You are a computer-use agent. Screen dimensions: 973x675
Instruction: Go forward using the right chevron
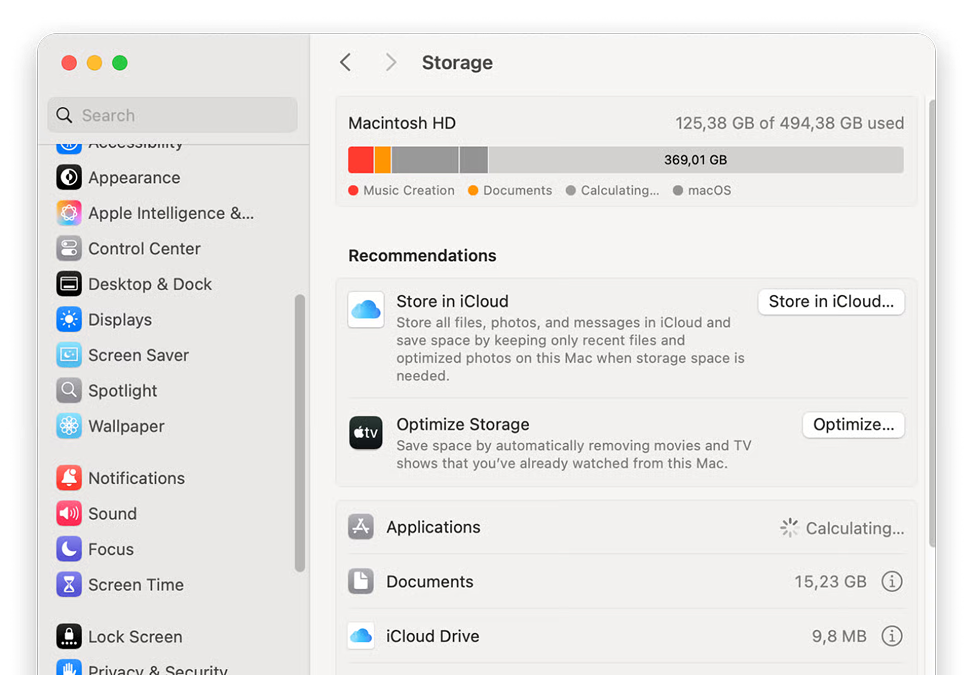pos(391,63)
